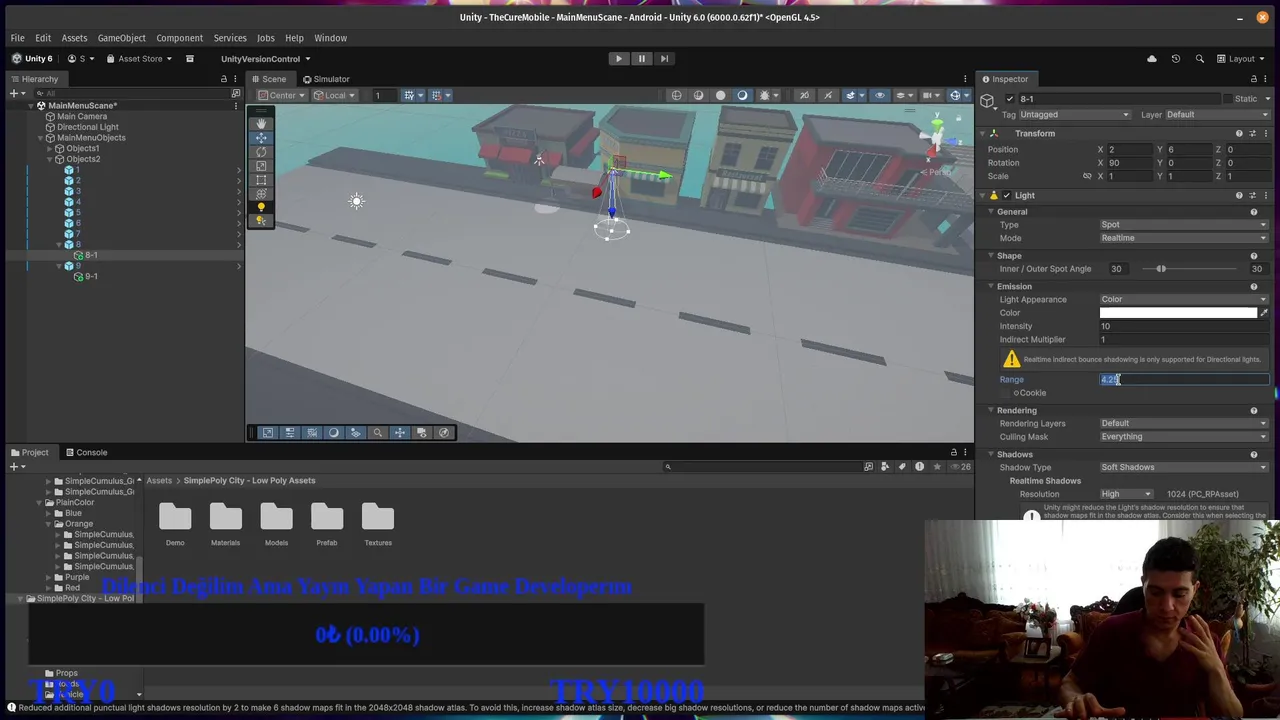This screenshot has height=720, width=1280.
Task: Enable the Static checkbox
Action: (x=1227, y=99)
